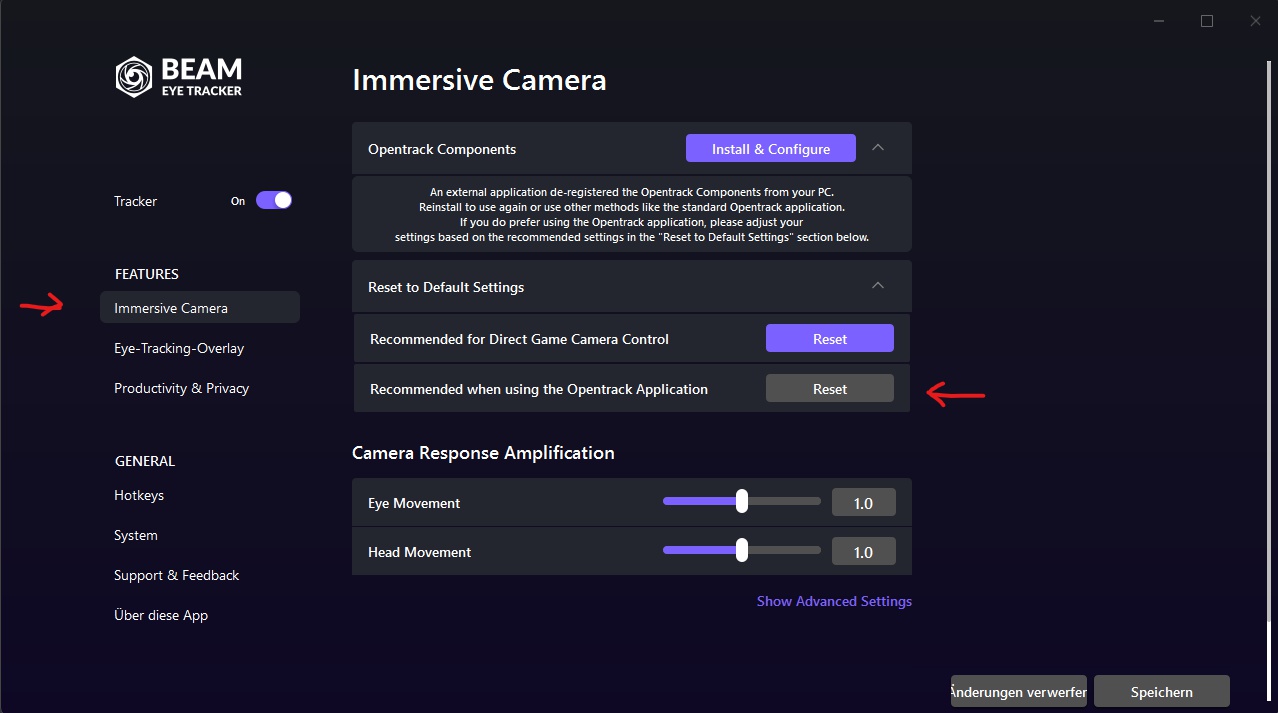Select System in the sidebar

(x=136, y=535)
